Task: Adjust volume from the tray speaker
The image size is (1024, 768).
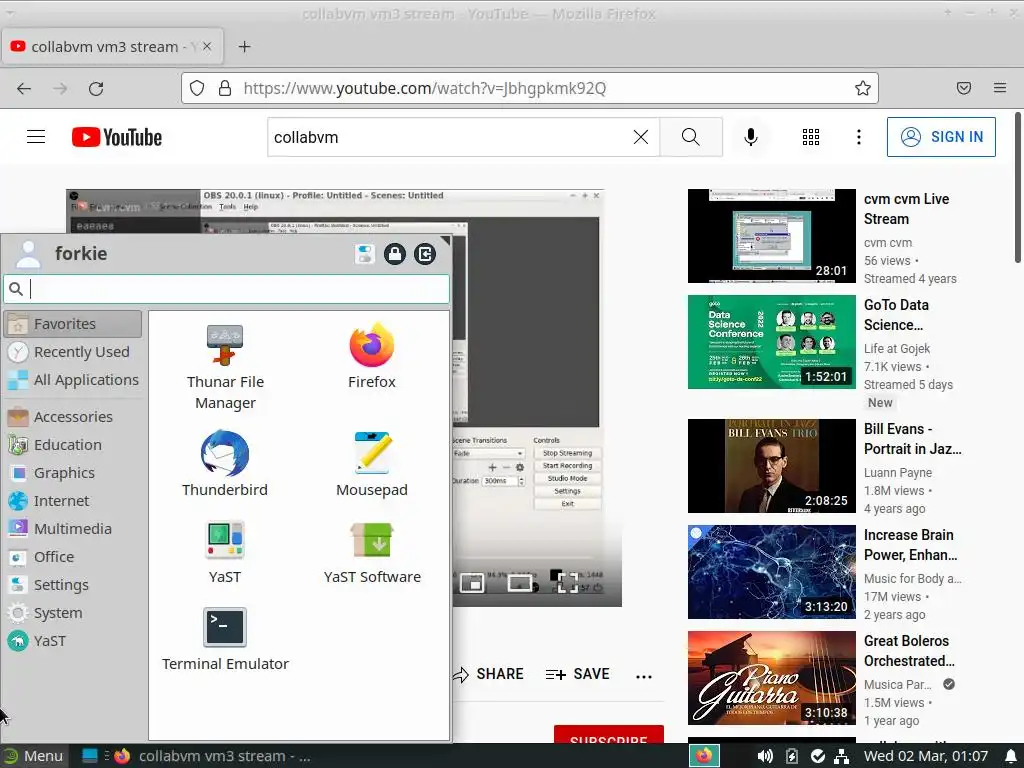Action: [764, 756]
